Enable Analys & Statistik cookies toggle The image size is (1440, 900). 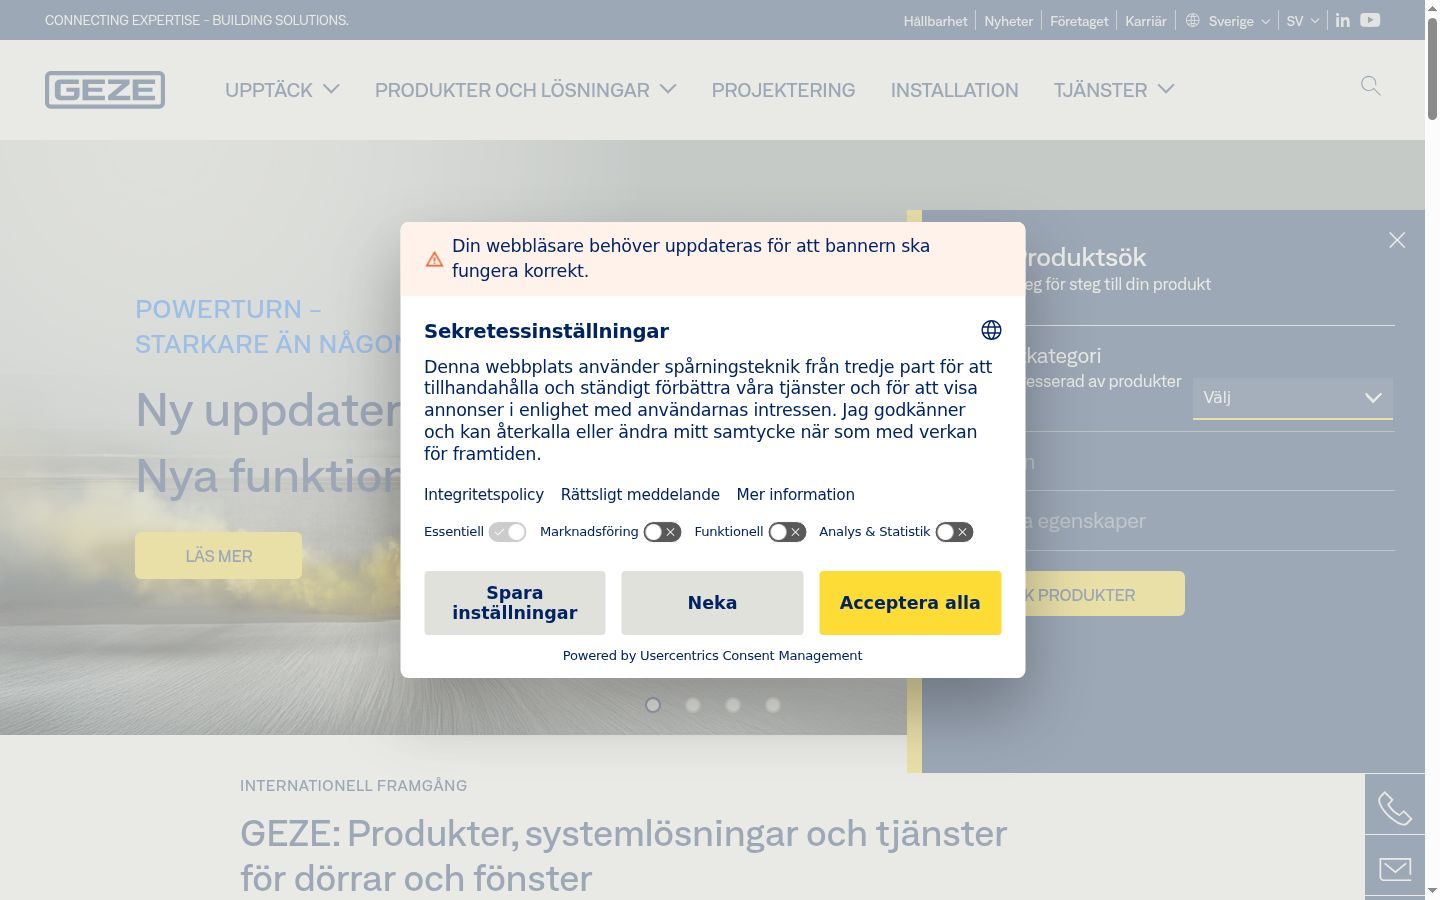click(954, 532)
